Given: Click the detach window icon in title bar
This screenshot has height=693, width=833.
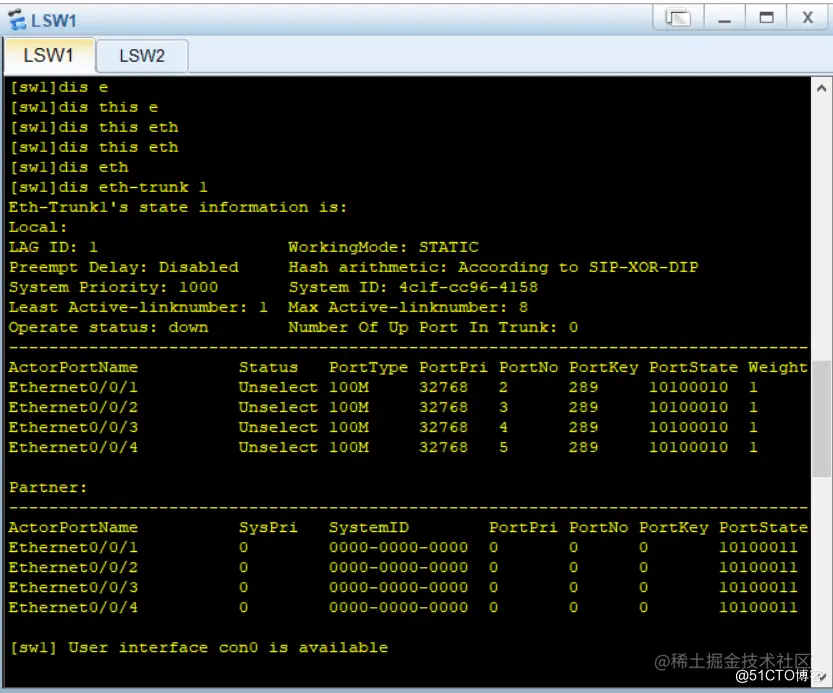Looking at the screenshot, I should pyautogui.click(x=678, y=18).
